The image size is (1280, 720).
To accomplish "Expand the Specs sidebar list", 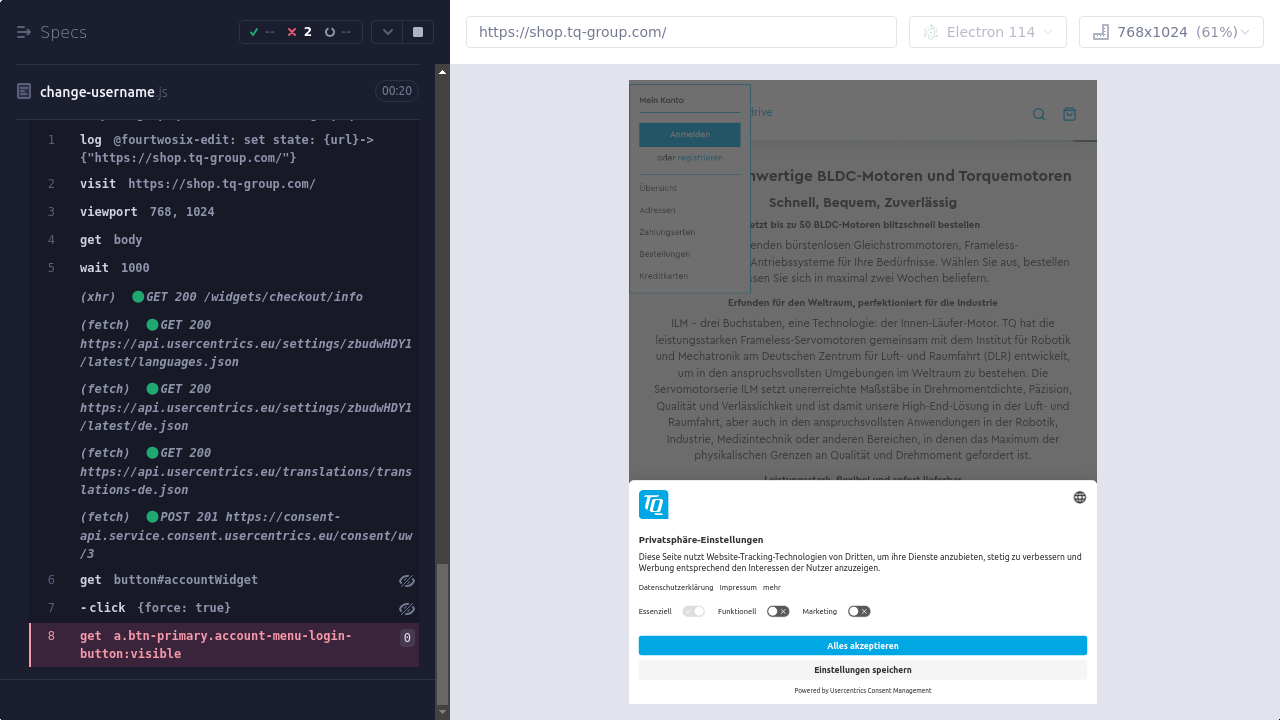I will (25, 32).
